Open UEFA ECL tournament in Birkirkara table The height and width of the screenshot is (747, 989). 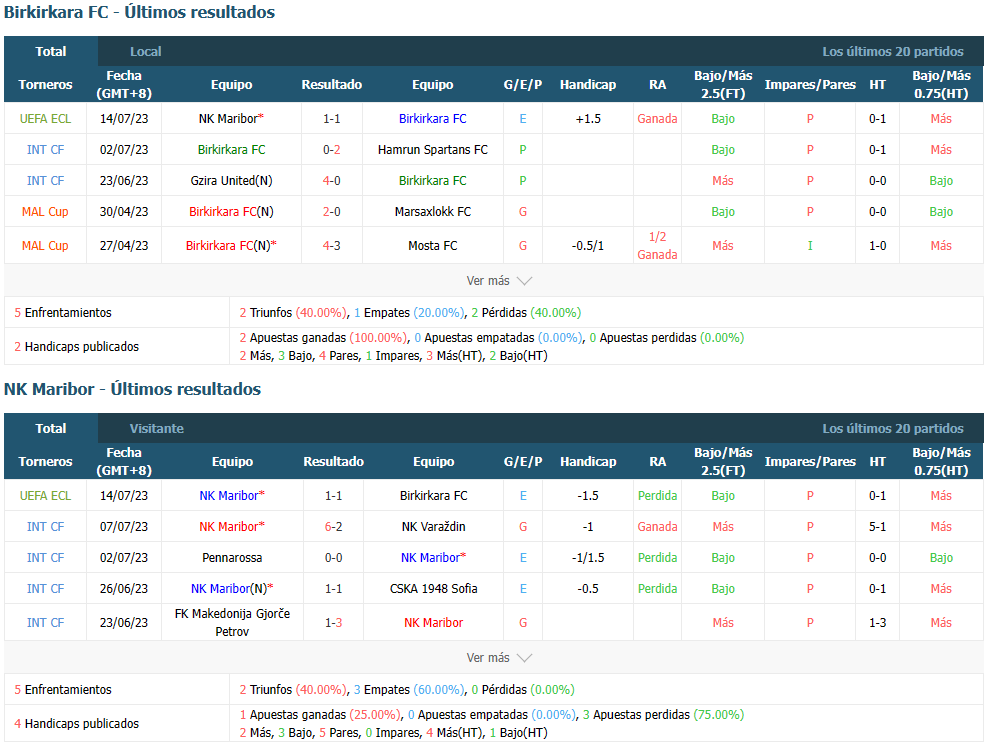point(45,119)
